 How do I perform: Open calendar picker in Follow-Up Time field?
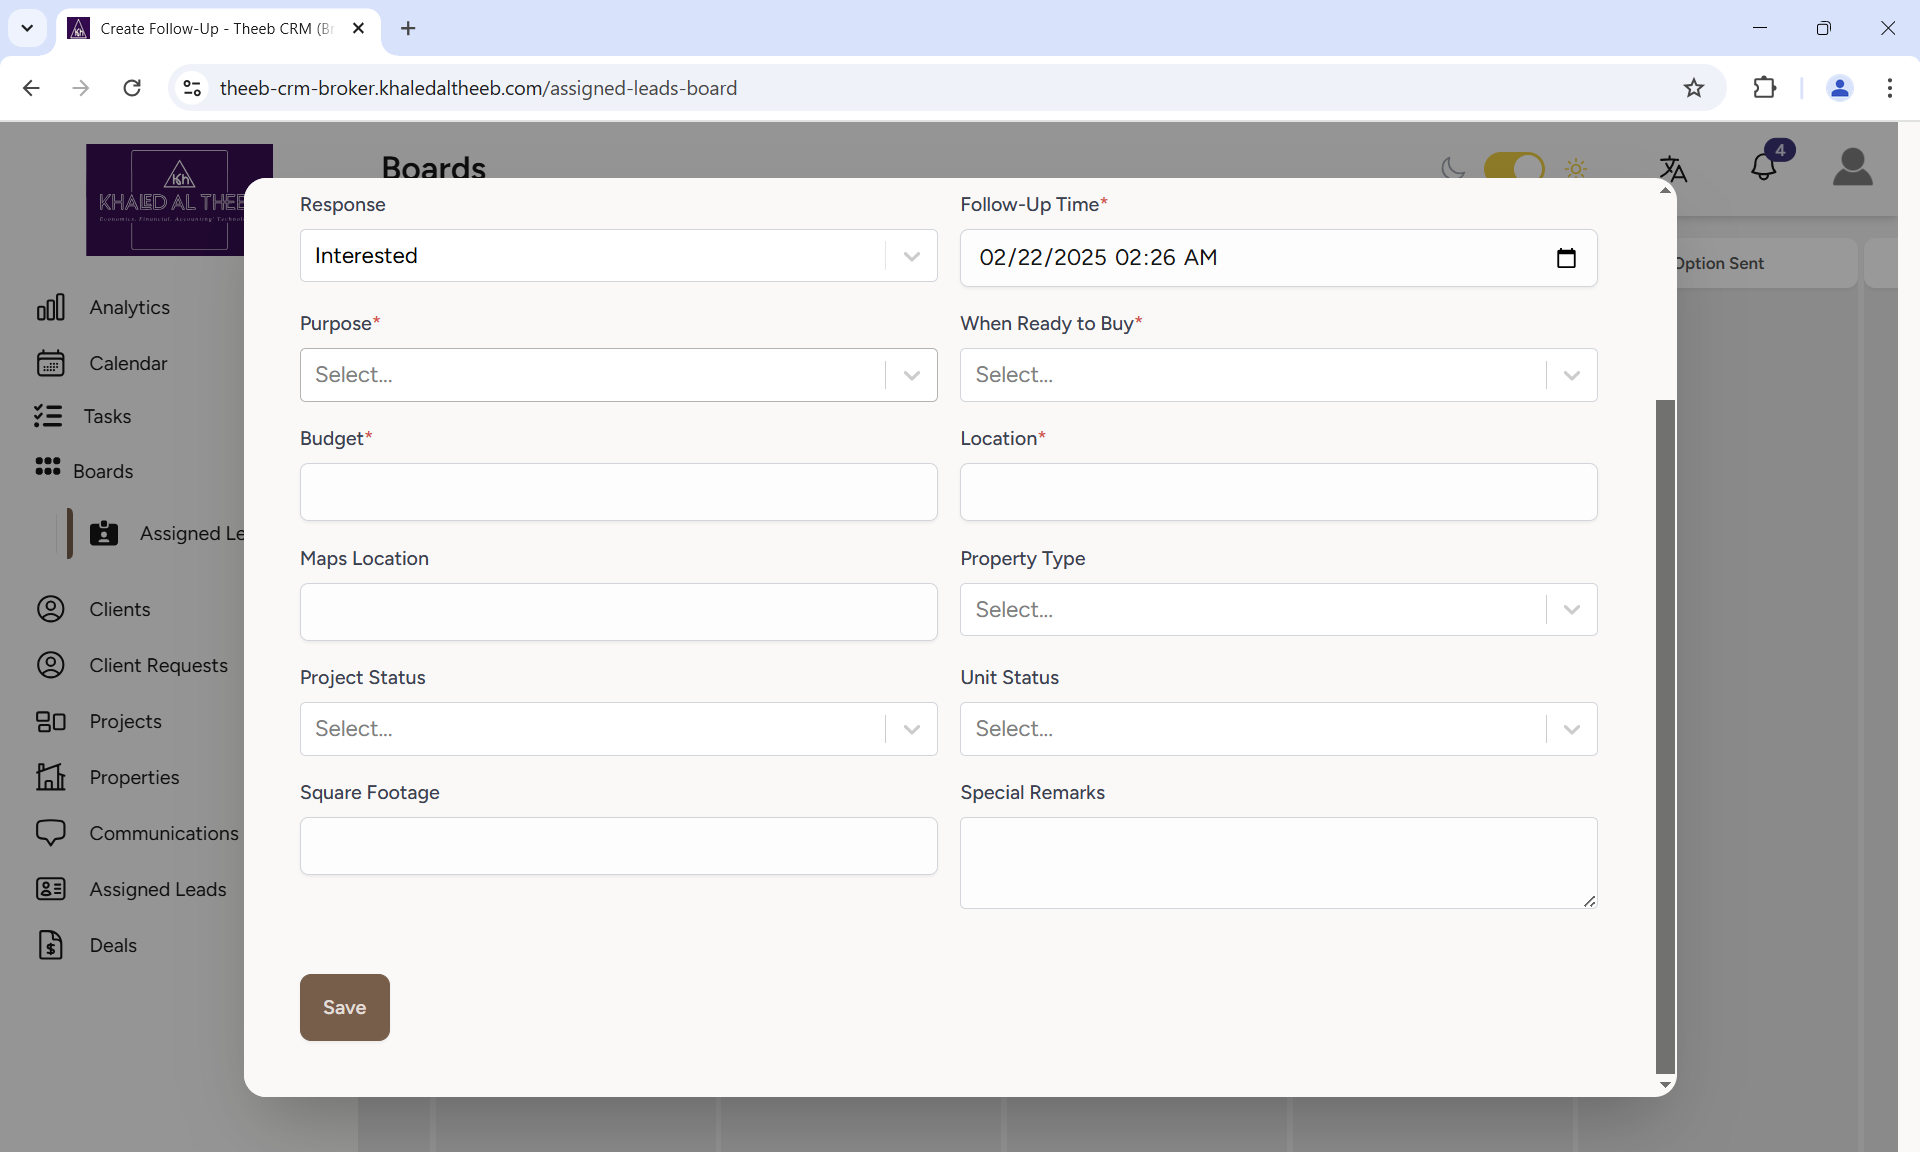[x=1566, y=258]
